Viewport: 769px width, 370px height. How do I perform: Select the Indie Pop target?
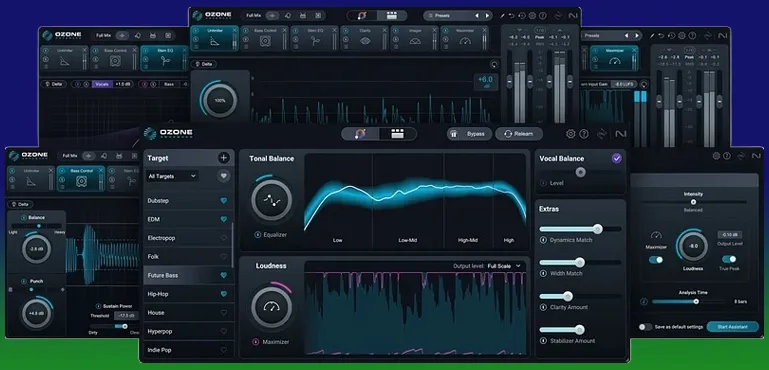click(x=188, y=350)
